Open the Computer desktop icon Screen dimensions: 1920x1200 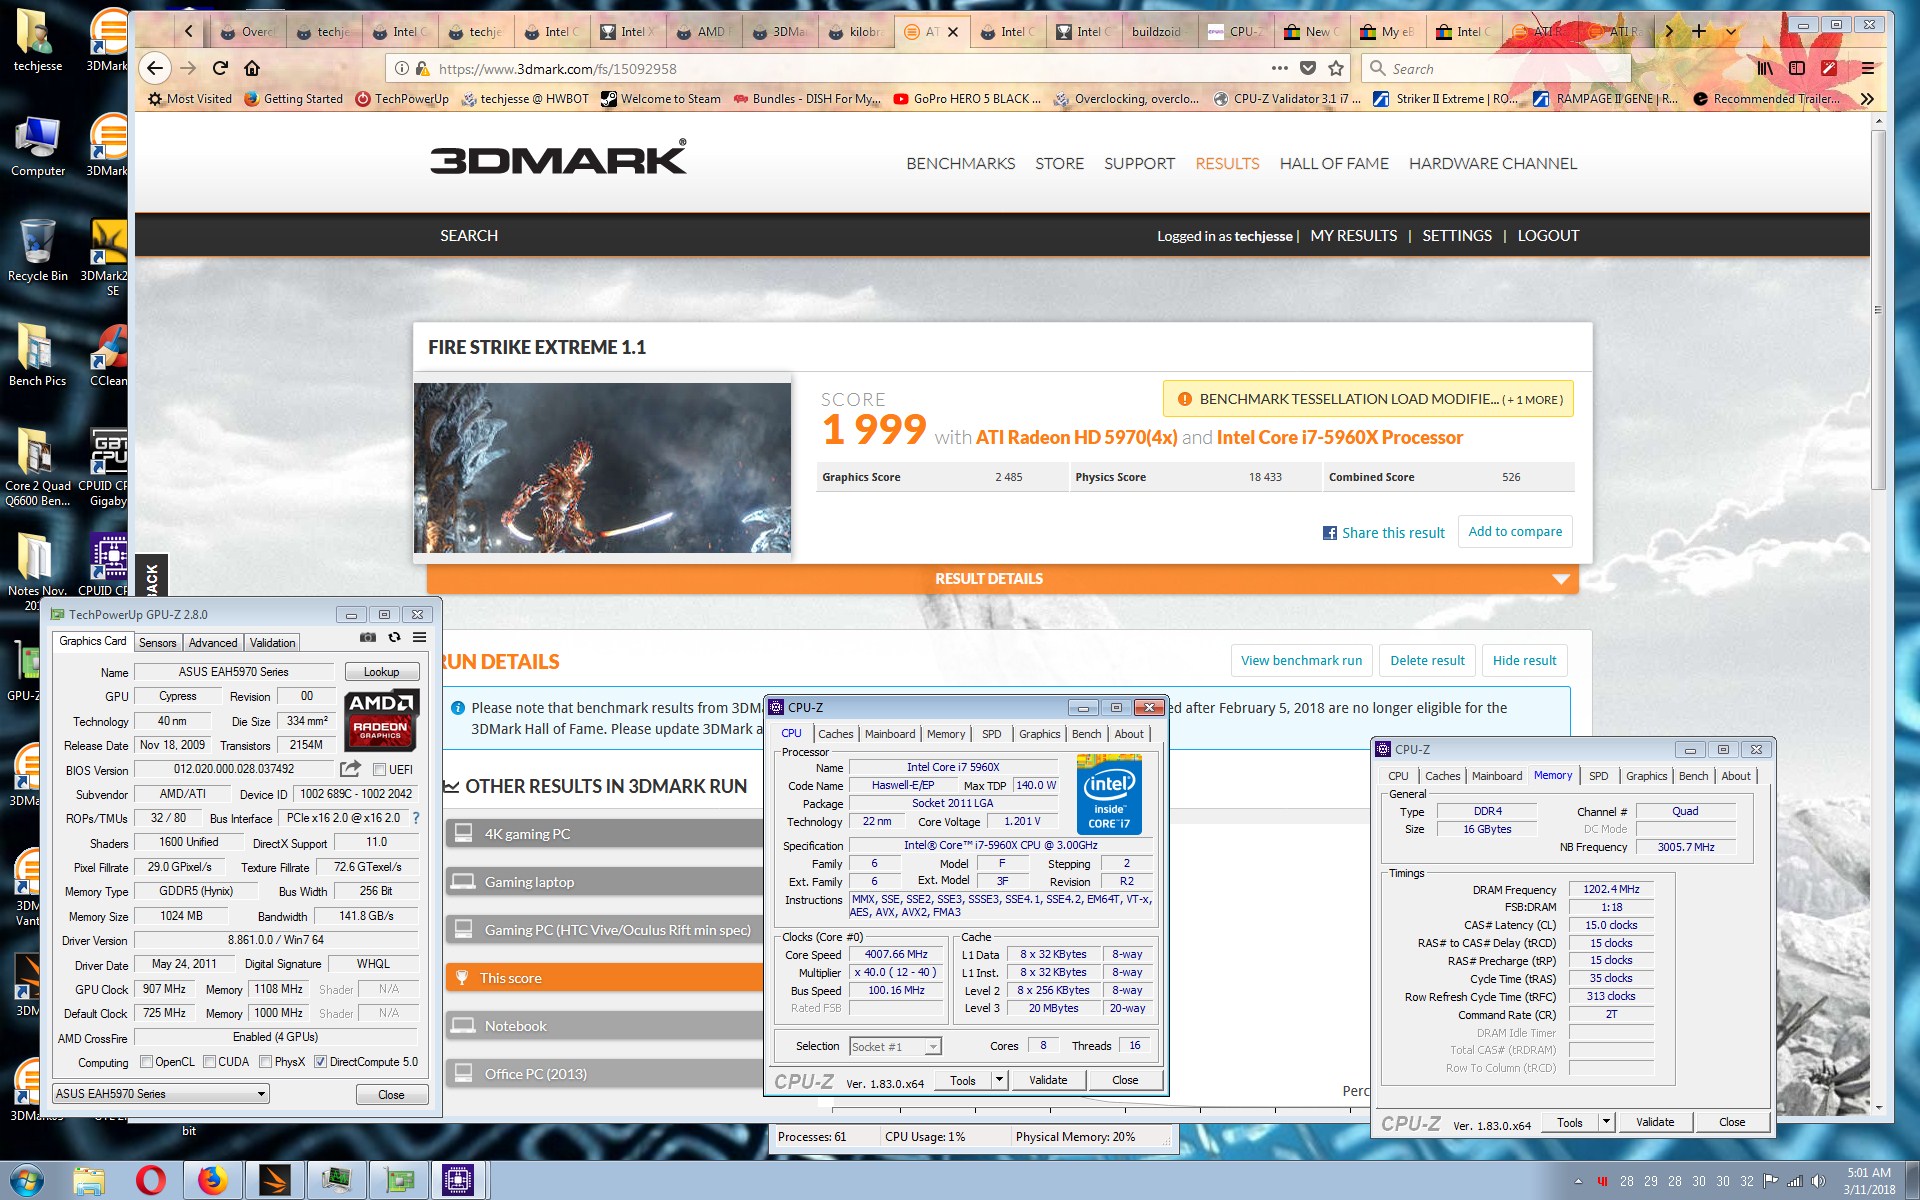click(x=37, y=147)
